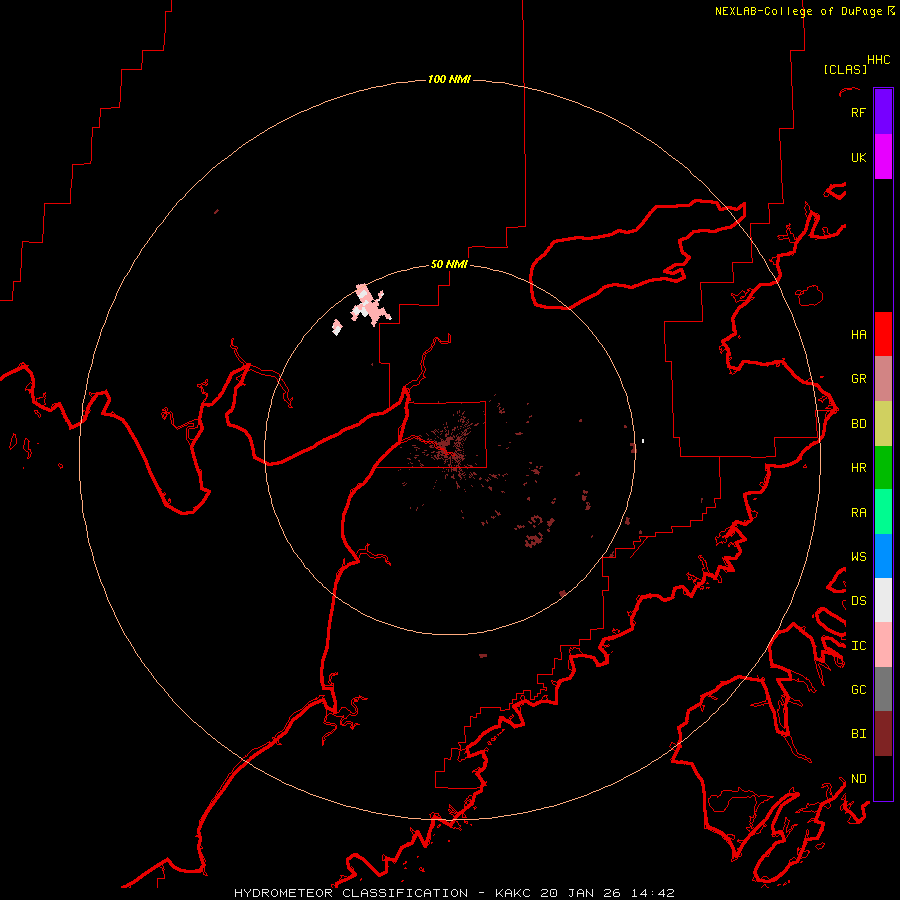Click the BD legend label
Screen dimensions: 900x900
(858, 423)
